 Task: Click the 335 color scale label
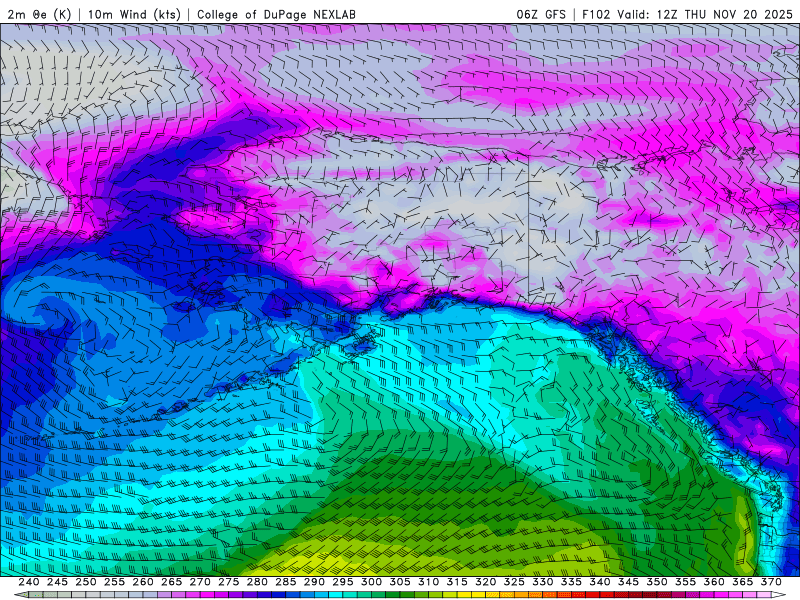pos(571,582)
